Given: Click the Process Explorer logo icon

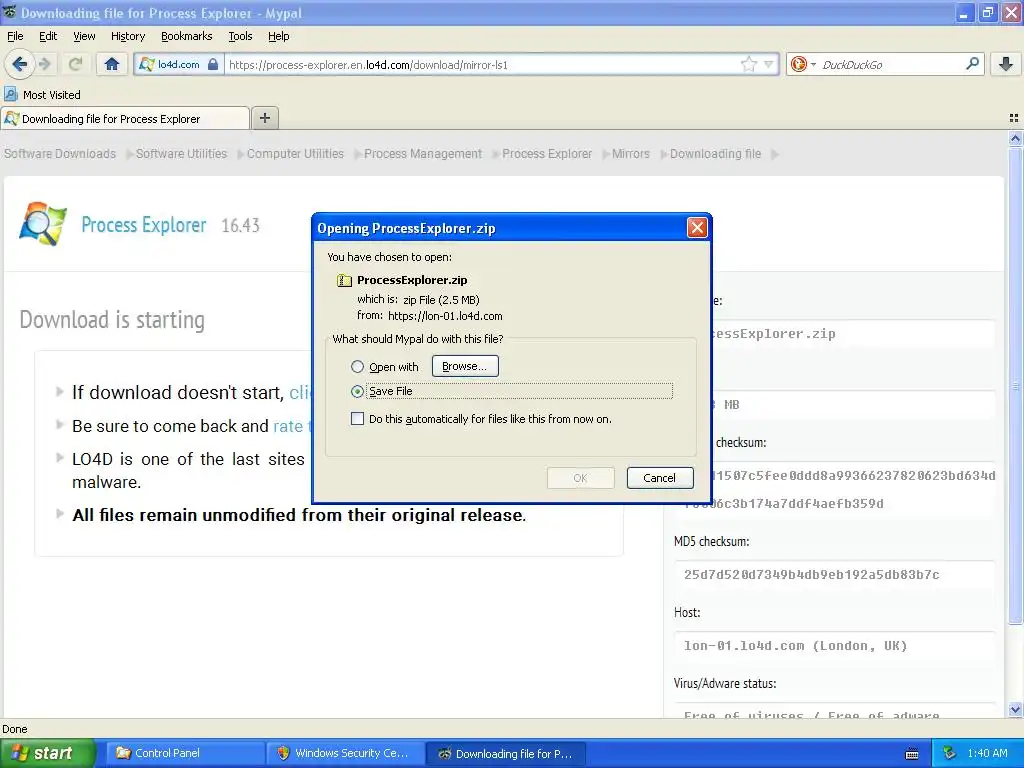Looking at the screenshot, I should 43,224.
